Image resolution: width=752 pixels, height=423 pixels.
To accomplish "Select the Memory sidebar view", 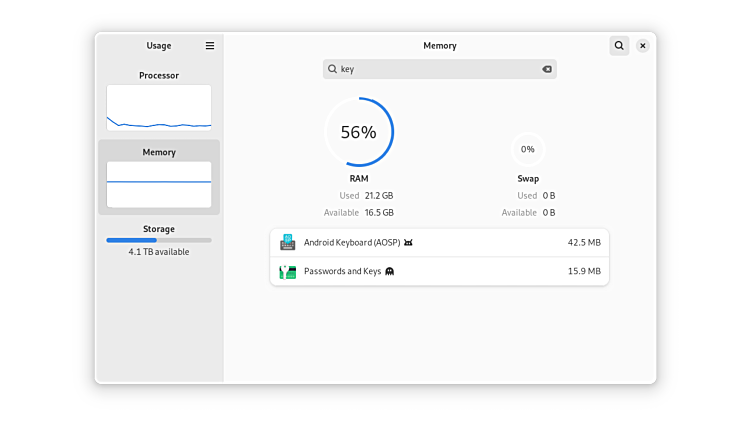I will click(x=159, y=153).
